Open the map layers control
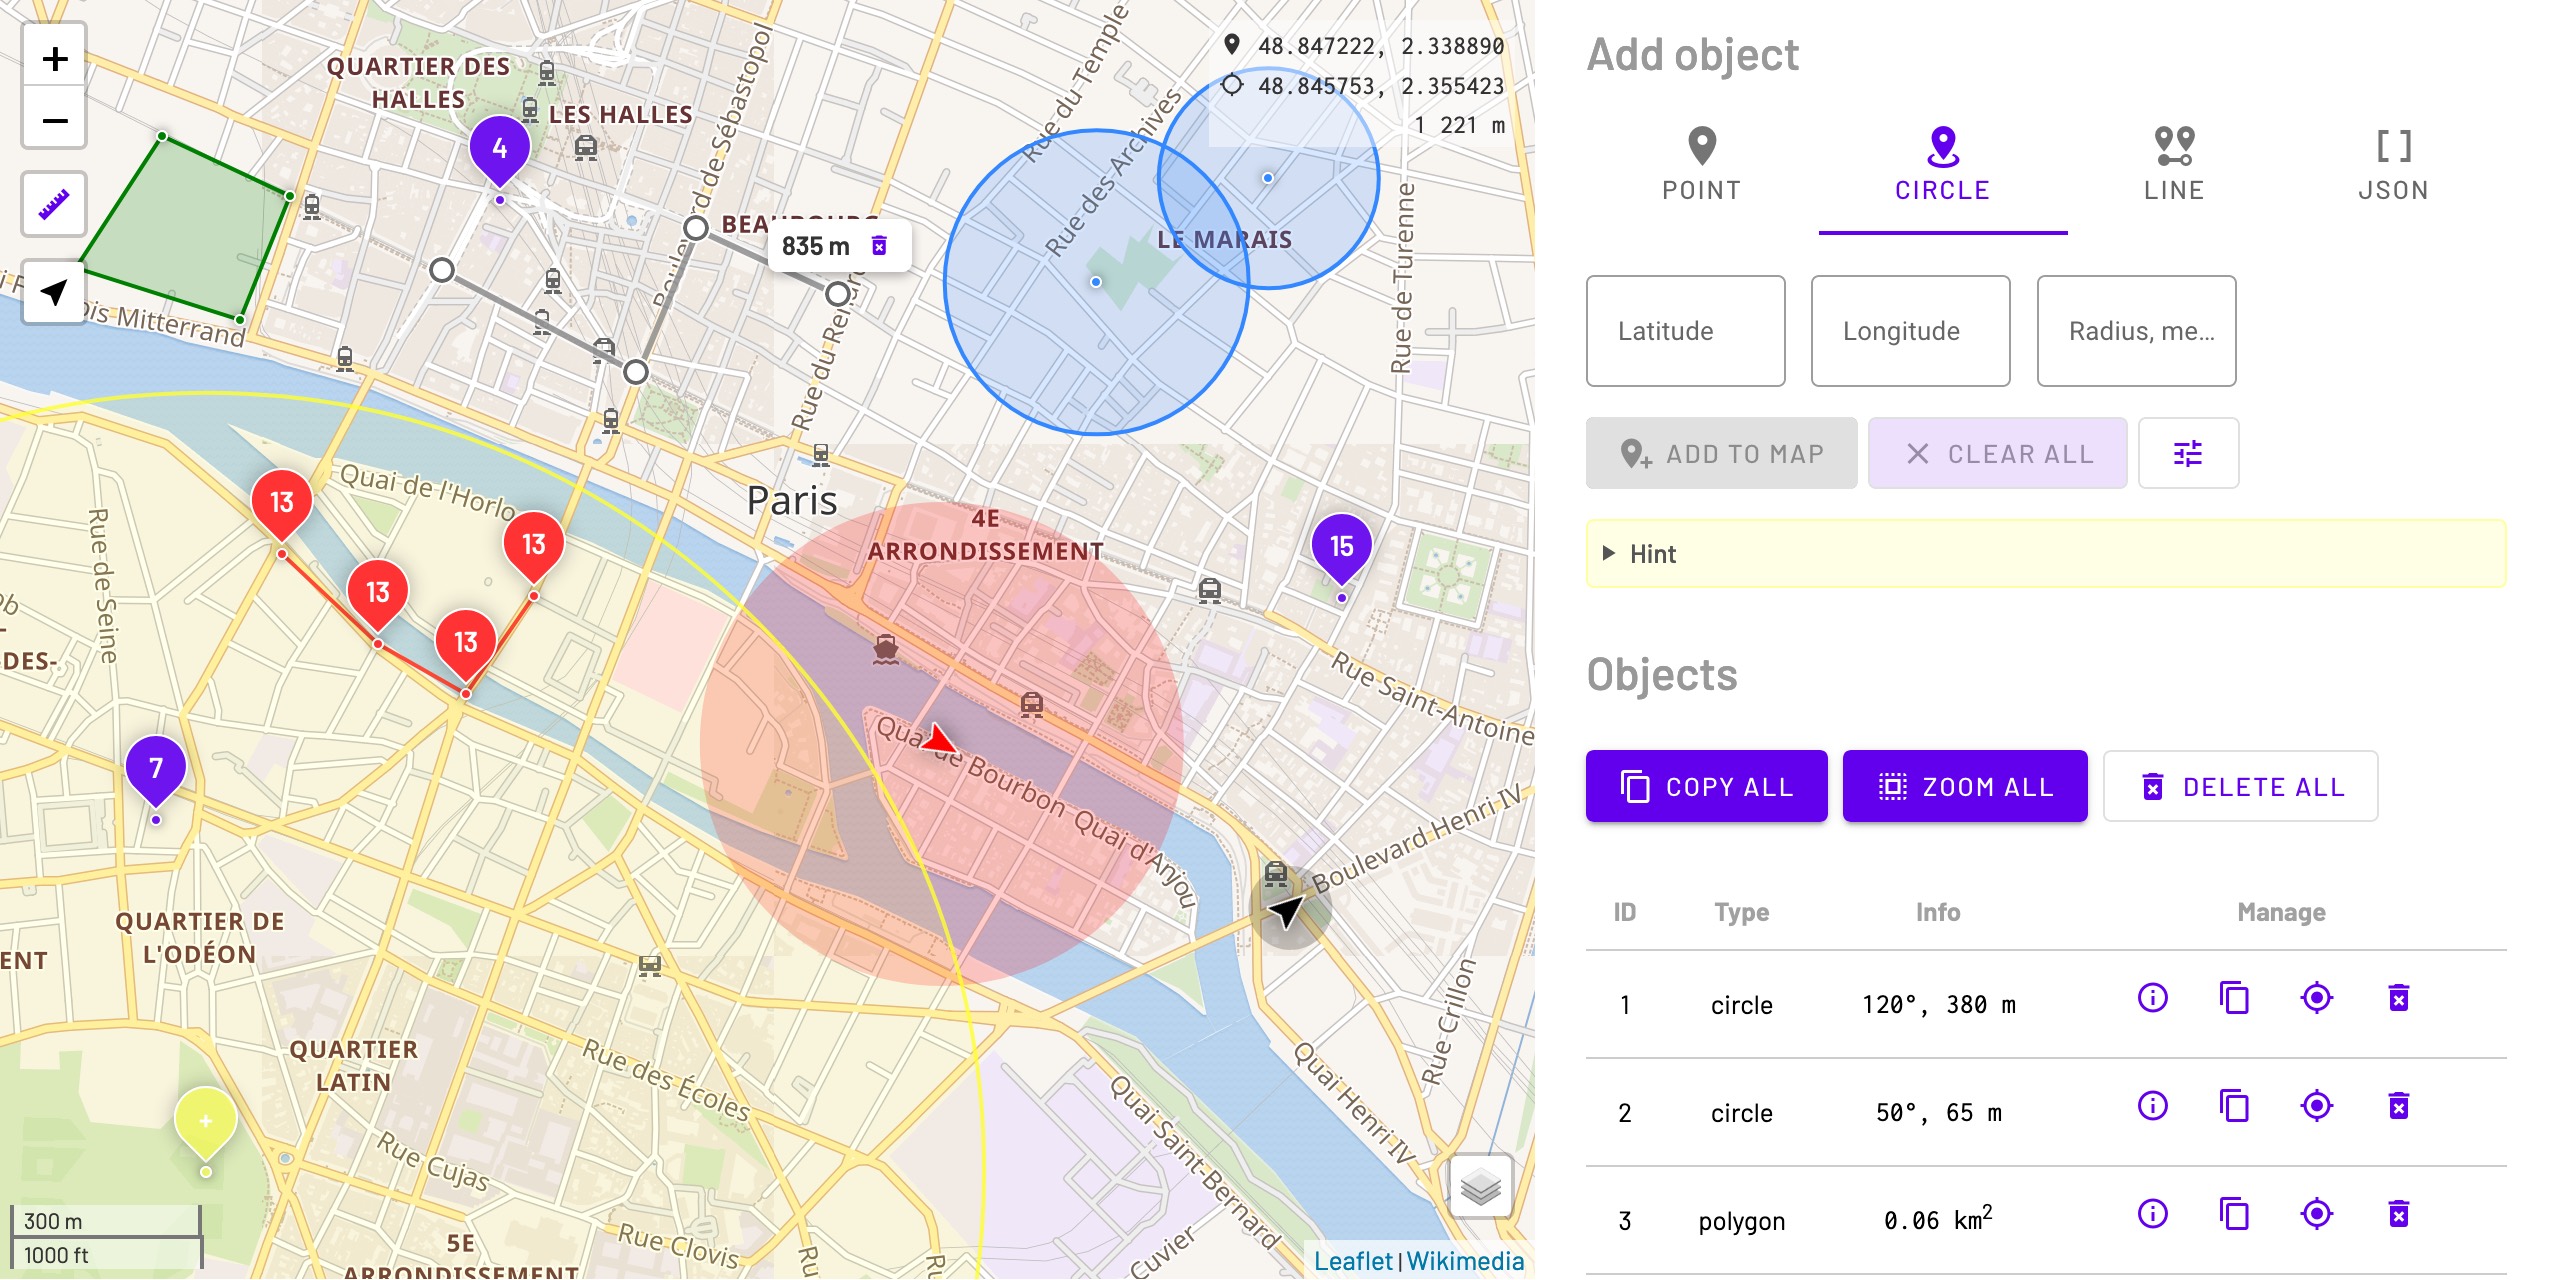The height and width of the screenshot is (1280, 2560). click(x=1480, y=1187)
